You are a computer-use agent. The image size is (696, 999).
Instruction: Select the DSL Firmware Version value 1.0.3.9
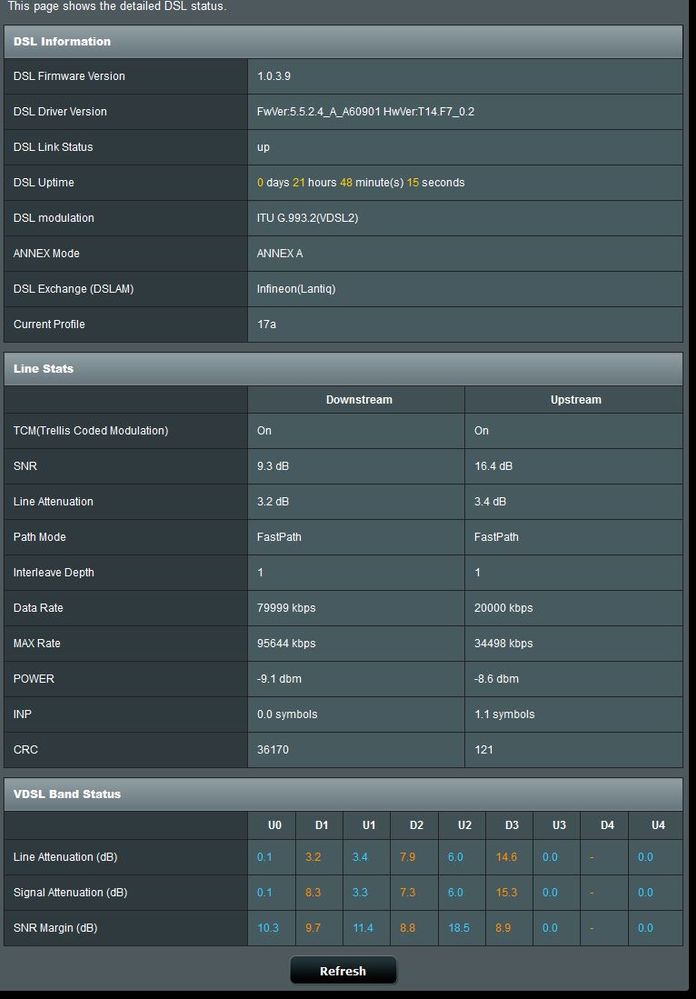coord(274,77)
